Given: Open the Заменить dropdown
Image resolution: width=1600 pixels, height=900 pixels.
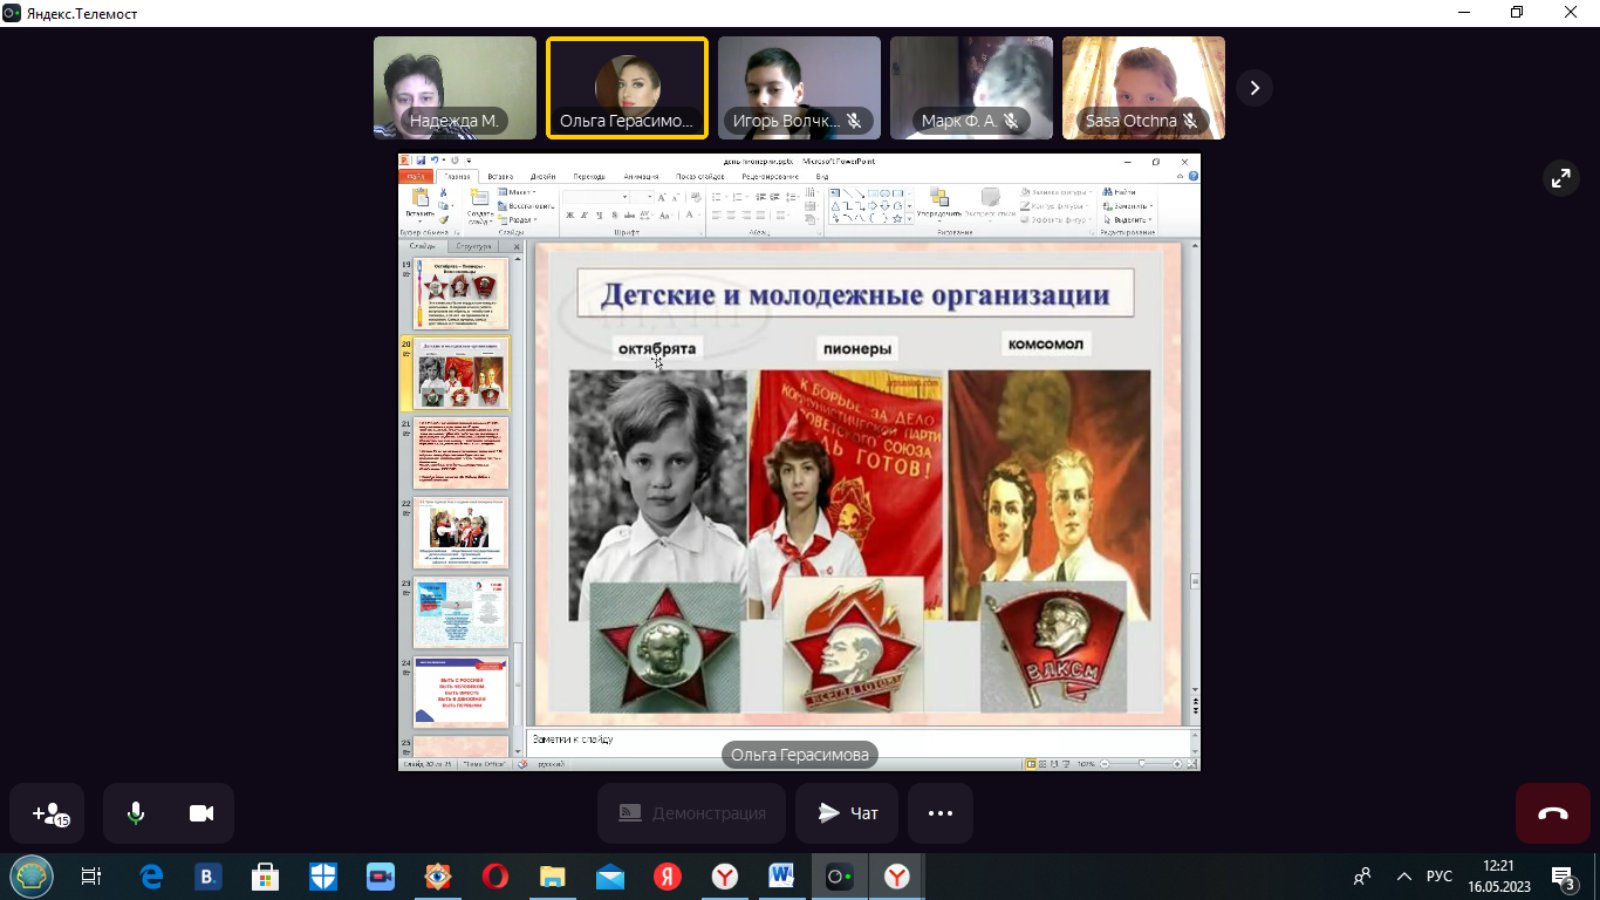Looking at the screenshot, I should click(1128, 206).
